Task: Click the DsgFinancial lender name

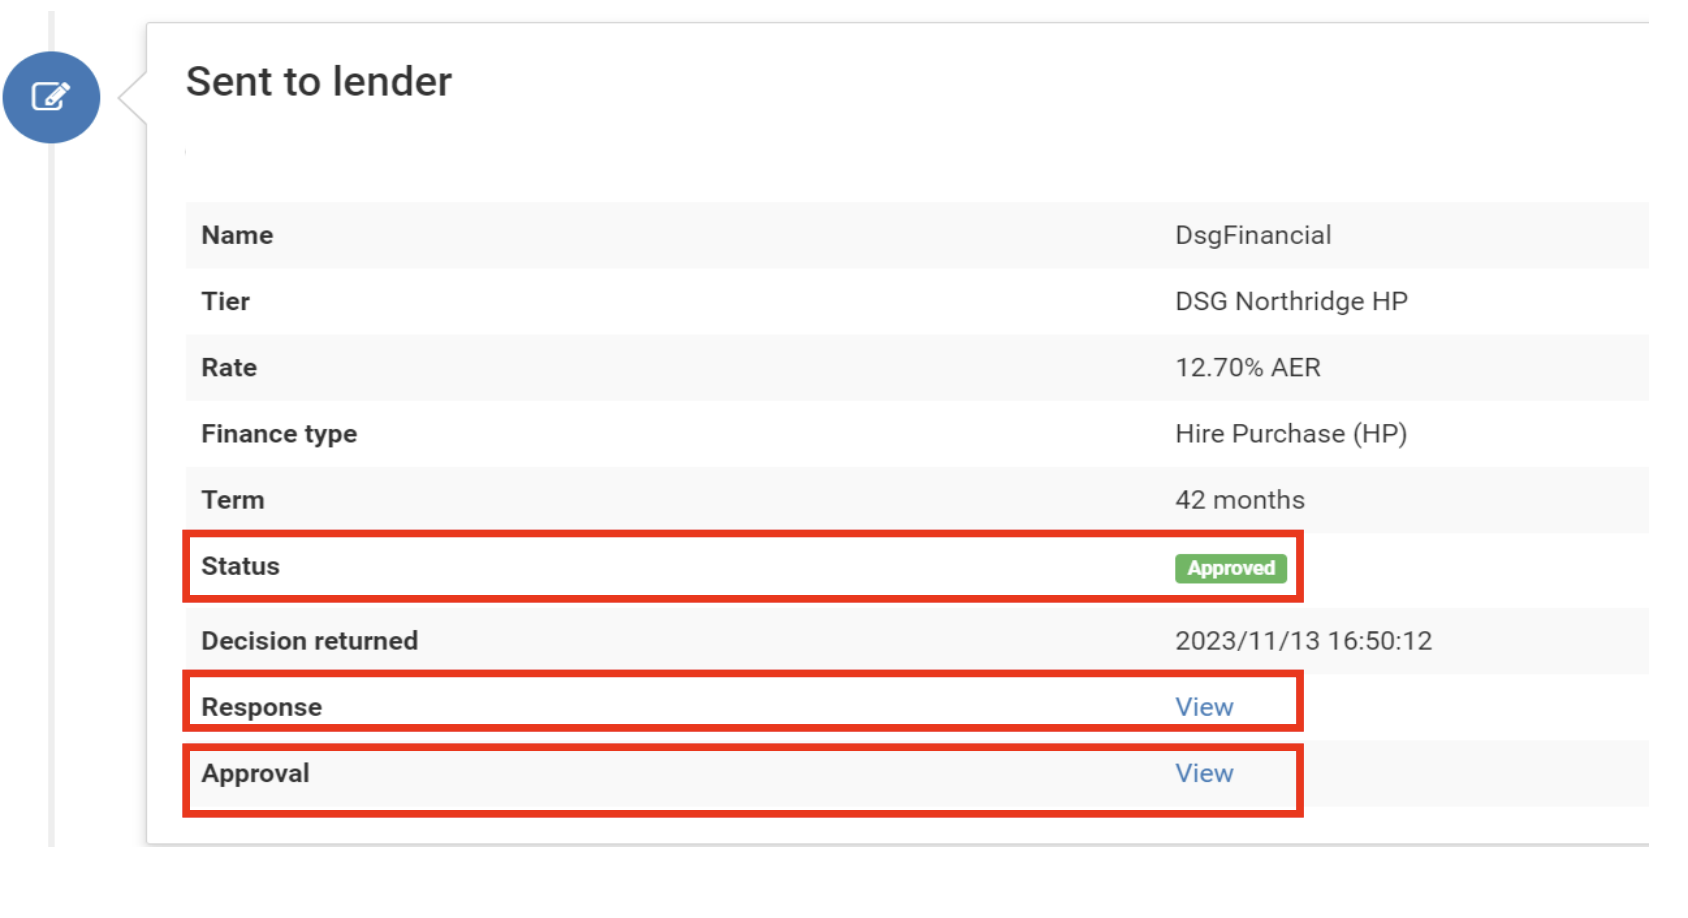Action: click(x=1252, y=235)
